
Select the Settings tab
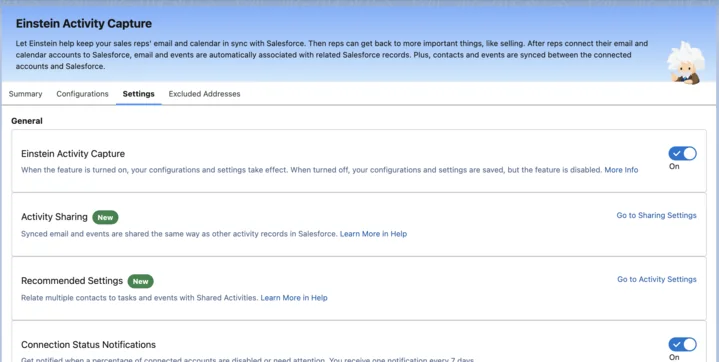pyautogui.click(x=138, y=94)
